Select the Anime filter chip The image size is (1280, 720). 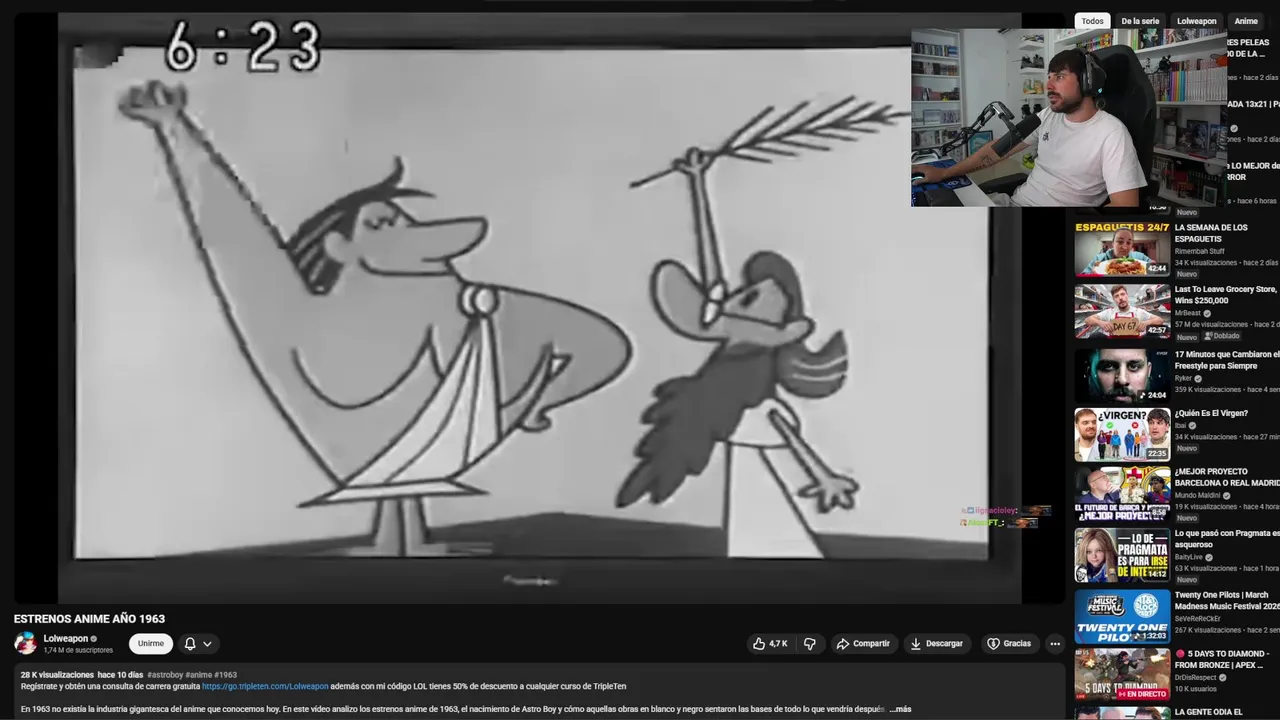click(1246, 21)
